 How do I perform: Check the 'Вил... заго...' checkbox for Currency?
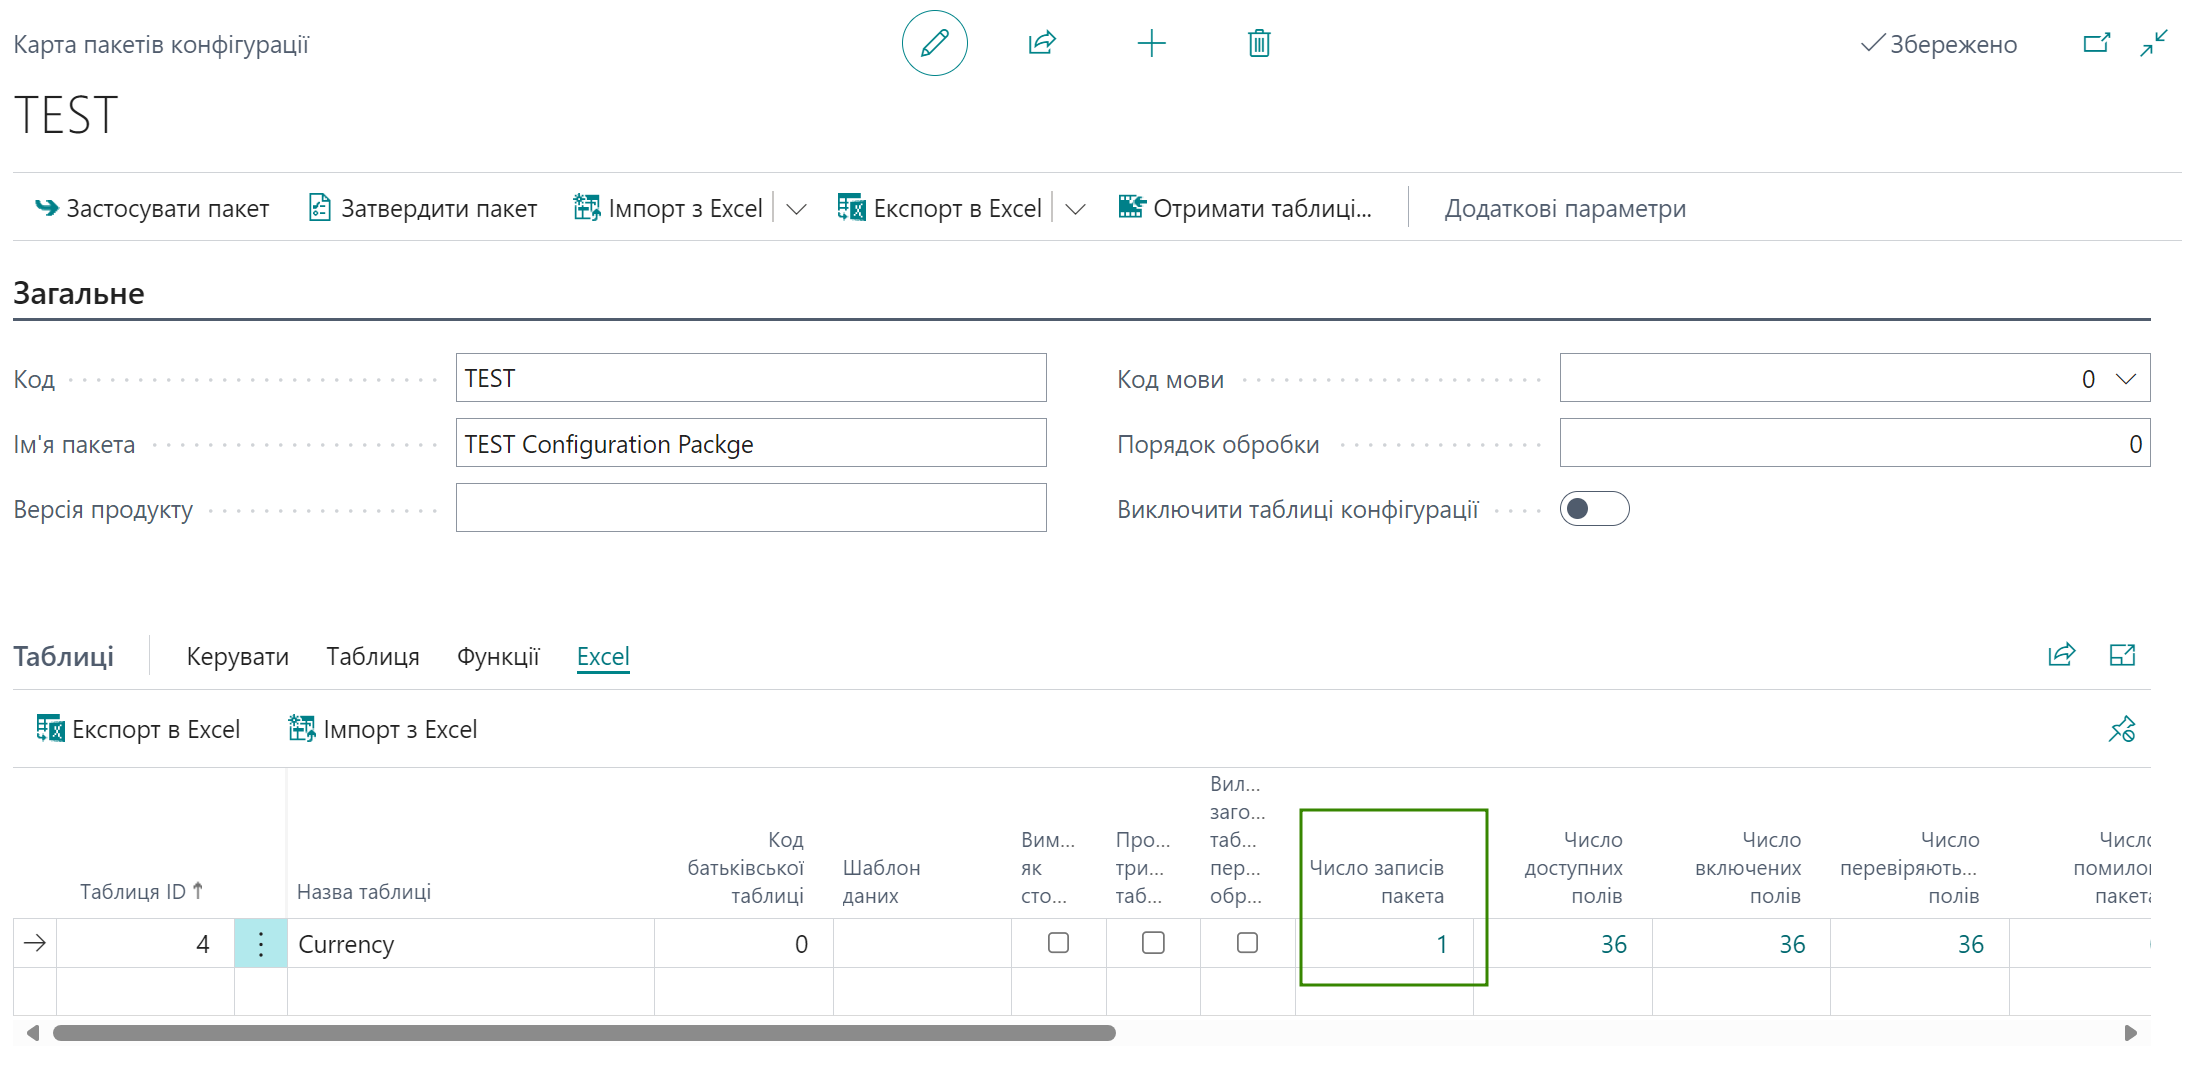[x=1247, y=943]
